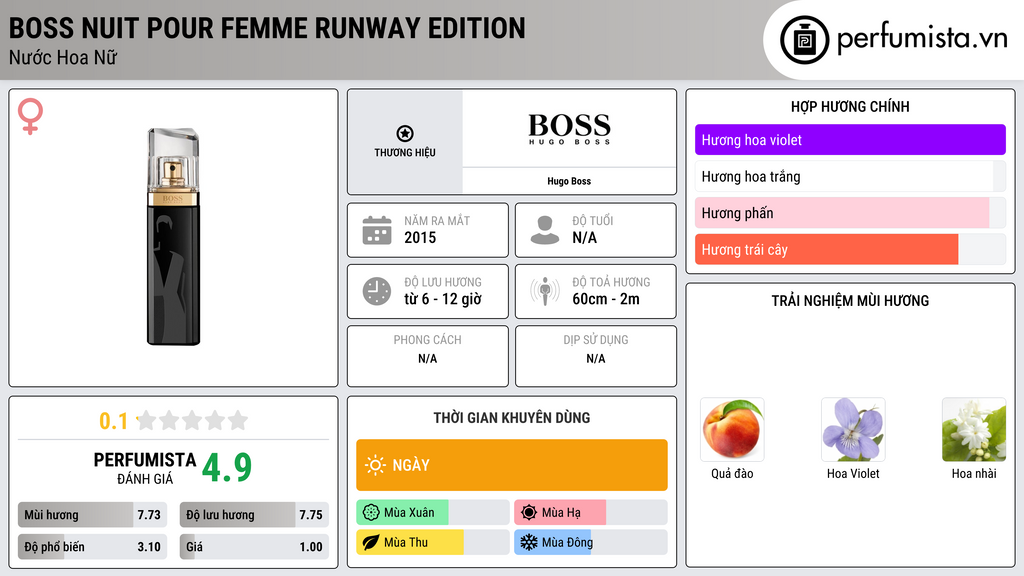Click the Quả đào peach thumbnail

731,428
